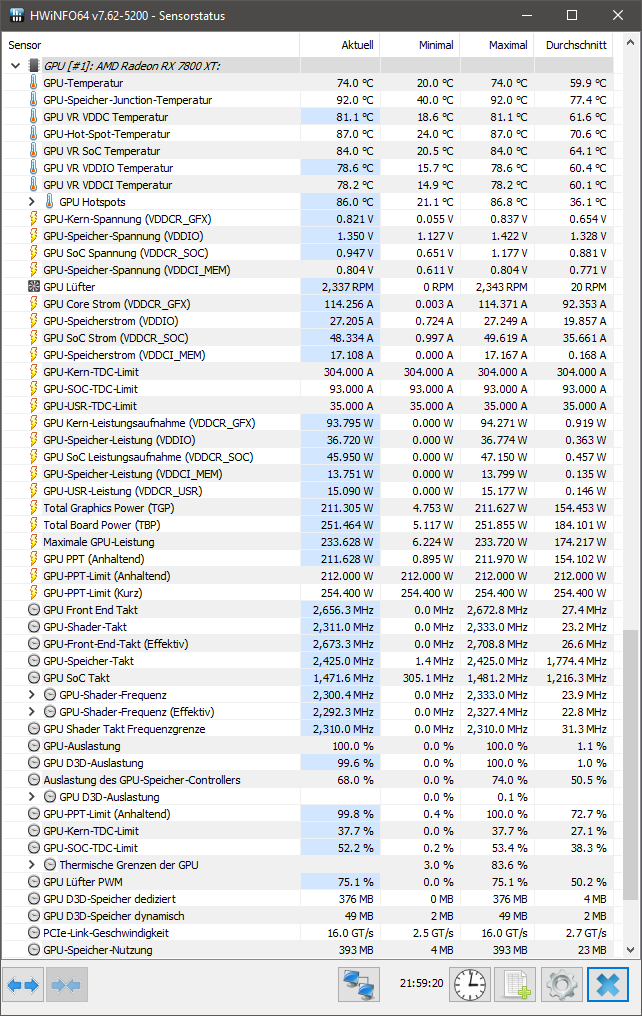Viewport: 642px width, 1016px height.
Task: Click the fan icon beside GPU Lüfter
Action: tap(34, 286)
